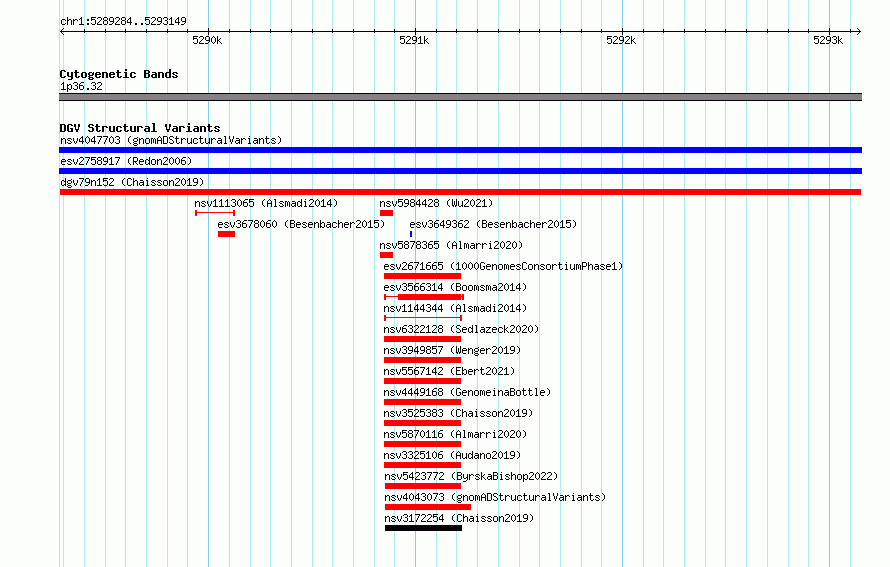This screenshot has width=890, height=567.
Task: Click the thin red interval for nsv1113065
Action: (215, 213)
